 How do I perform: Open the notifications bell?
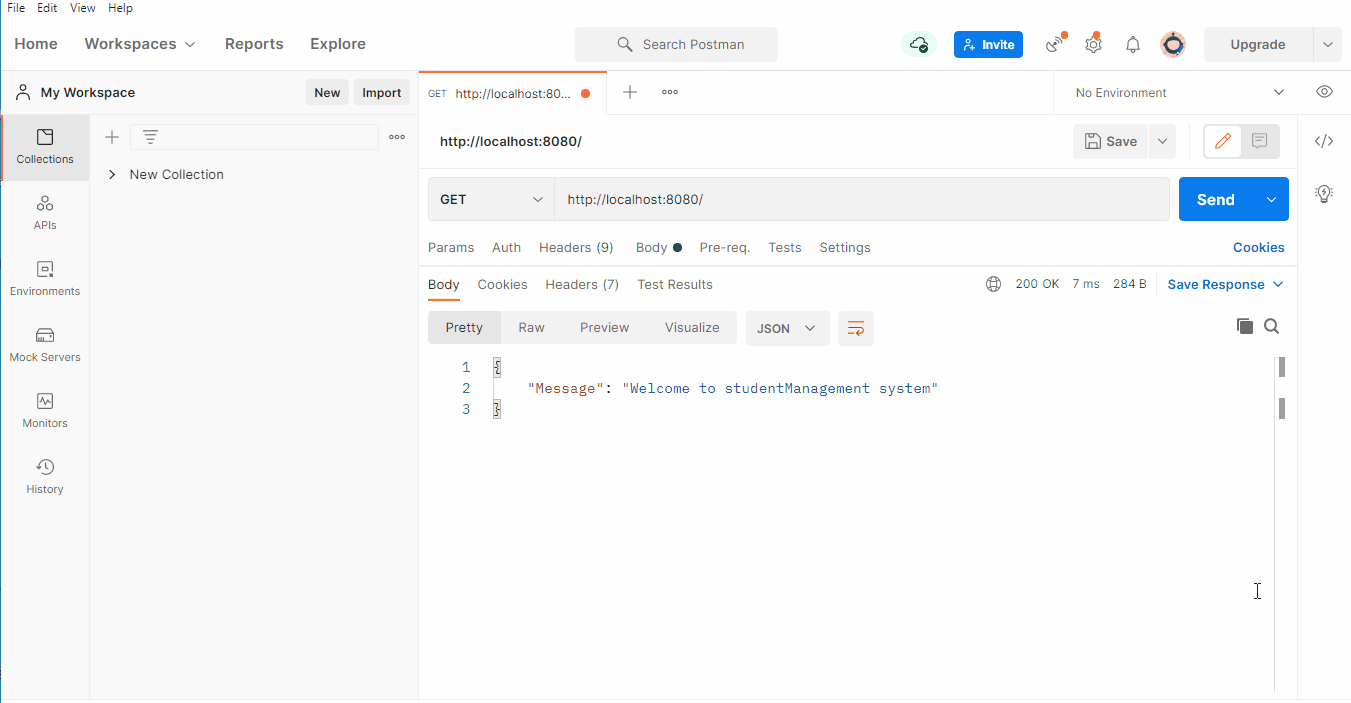(1133, 44)
